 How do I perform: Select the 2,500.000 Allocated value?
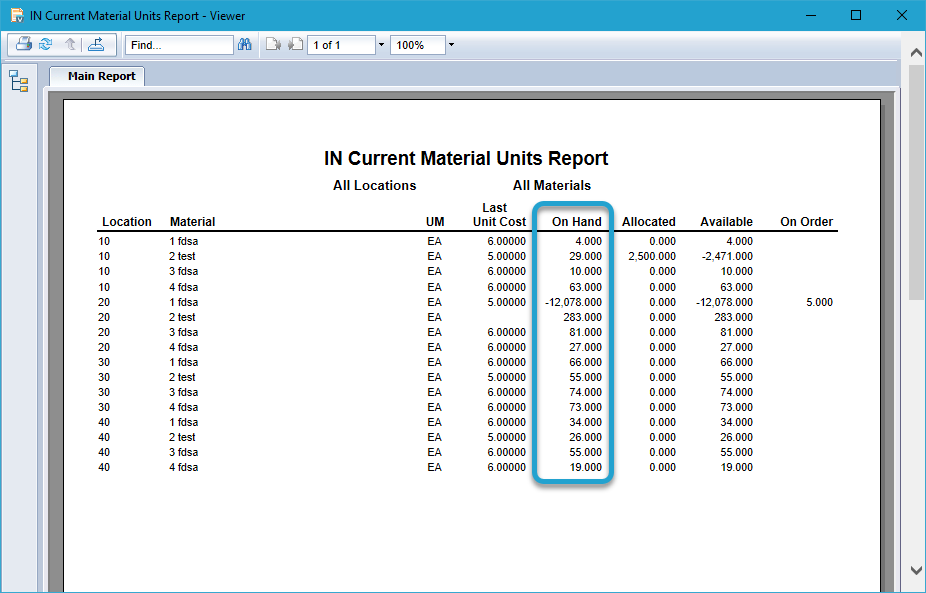tap(652, 256)
